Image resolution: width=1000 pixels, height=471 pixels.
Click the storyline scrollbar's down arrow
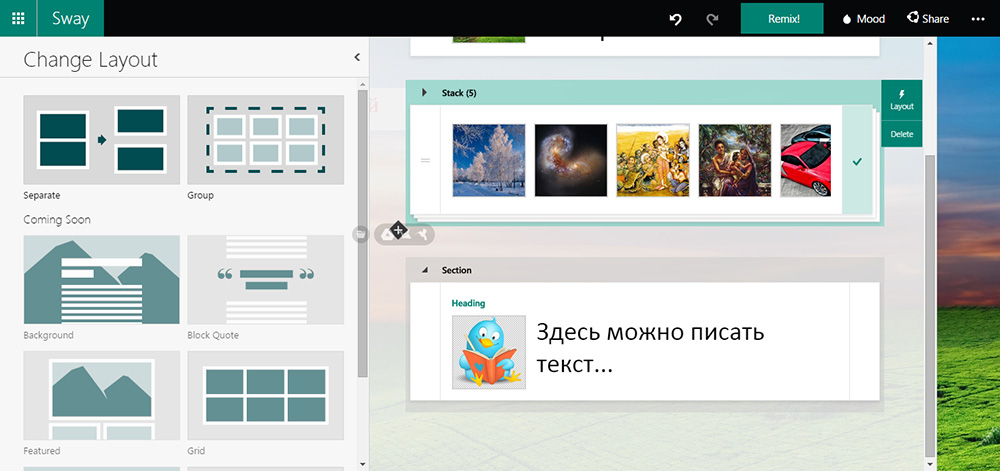click(x=930, y=465)
